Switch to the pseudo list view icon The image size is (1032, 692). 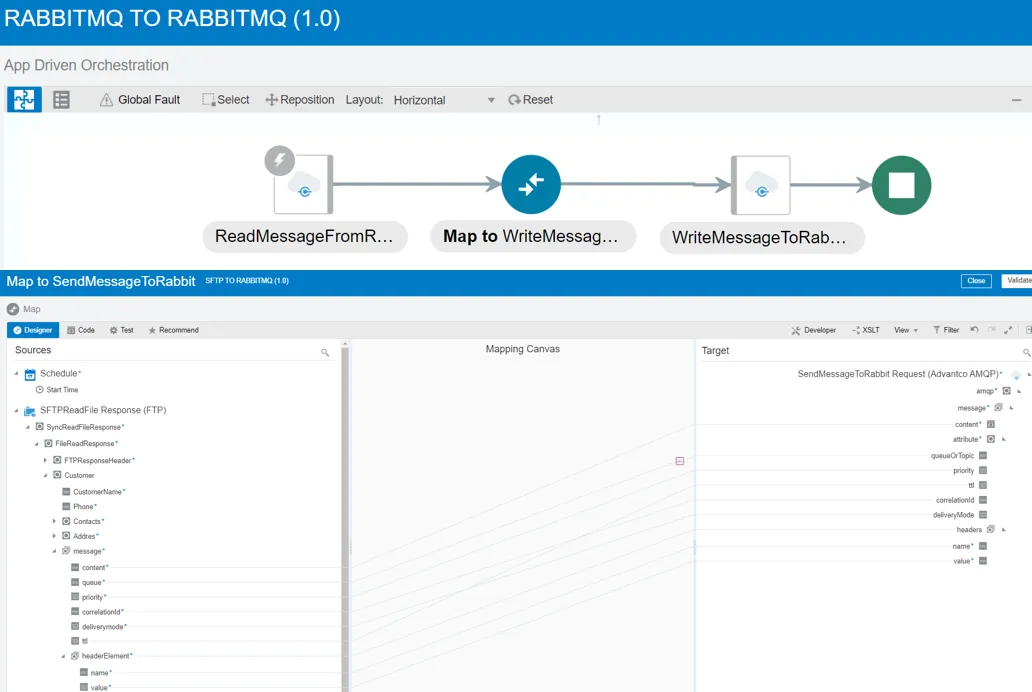tap(61, 99)
